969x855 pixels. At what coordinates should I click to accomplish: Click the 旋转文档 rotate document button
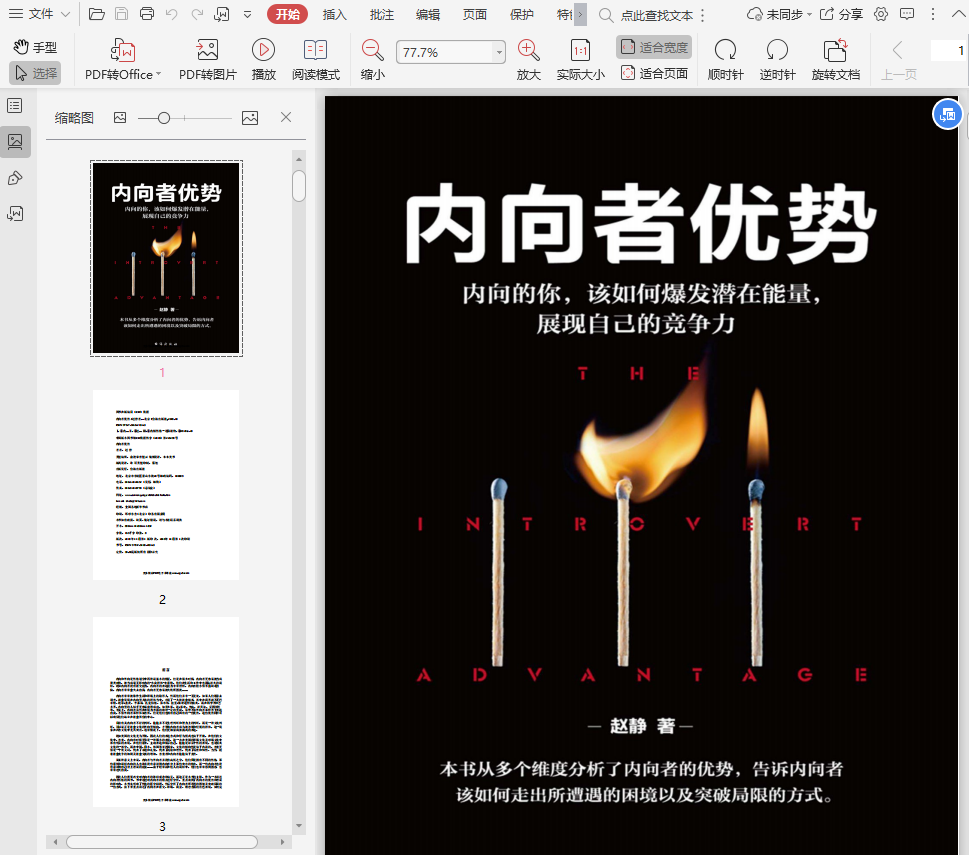[836, 59]
